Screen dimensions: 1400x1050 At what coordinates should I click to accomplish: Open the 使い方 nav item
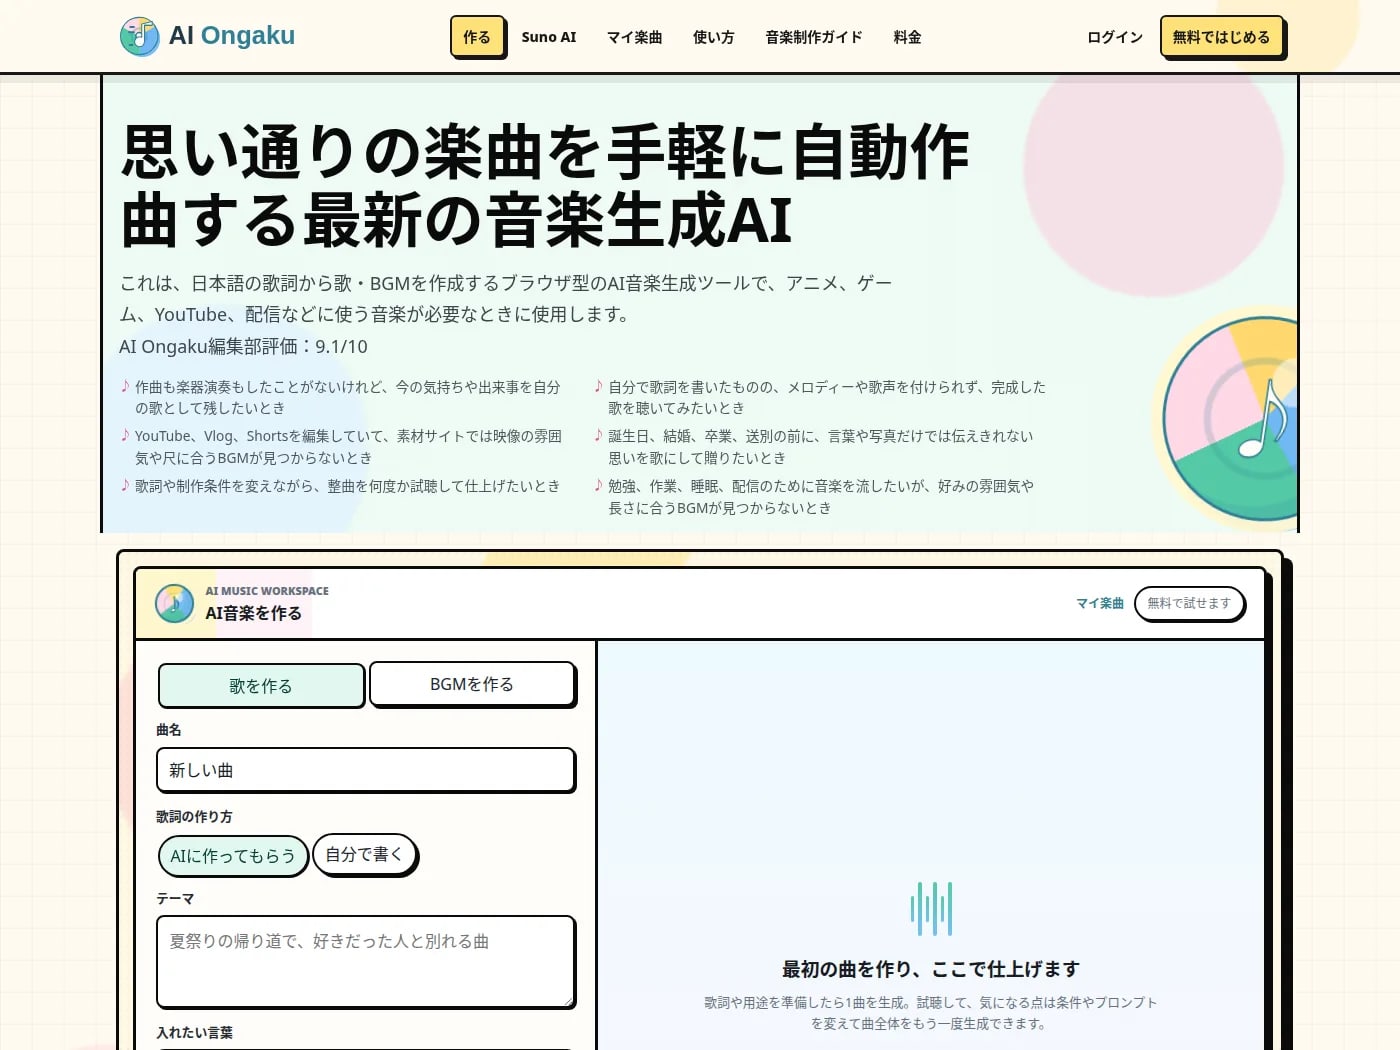pos(714,37)
